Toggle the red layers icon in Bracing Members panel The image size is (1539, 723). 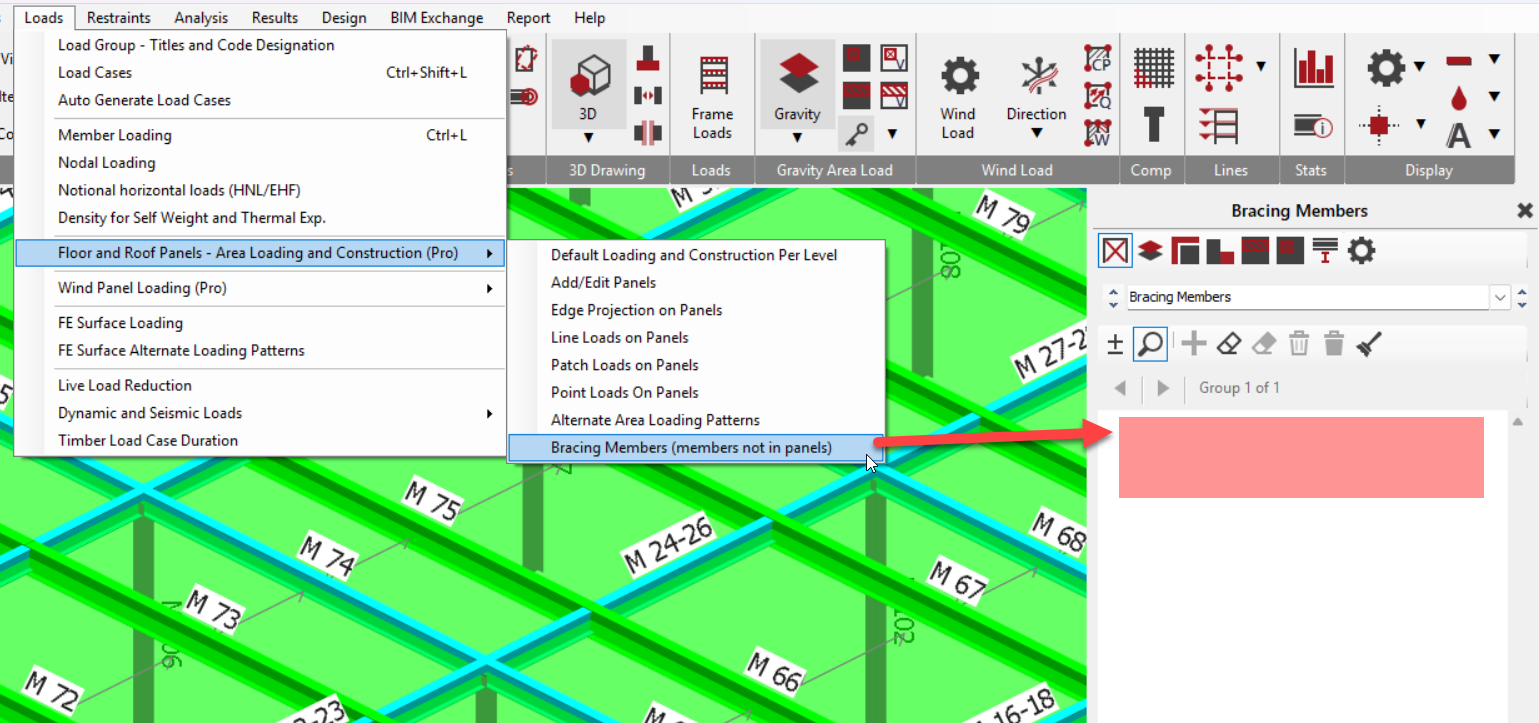tap(1150, 250)
